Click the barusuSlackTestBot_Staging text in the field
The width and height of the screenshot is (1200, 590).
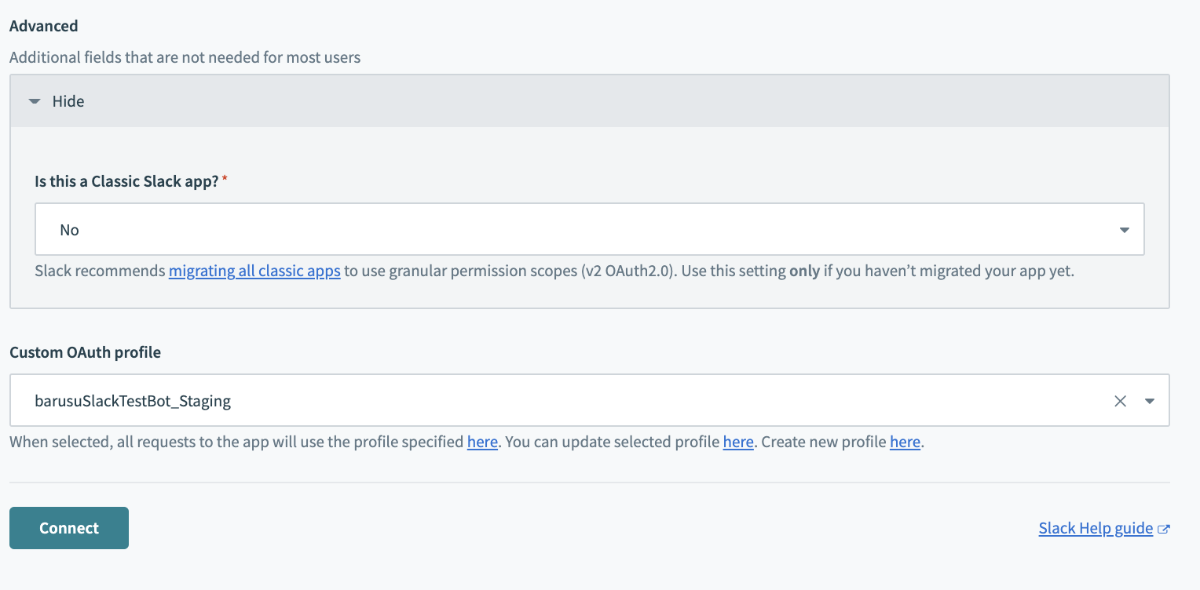[x=132, y=401]
